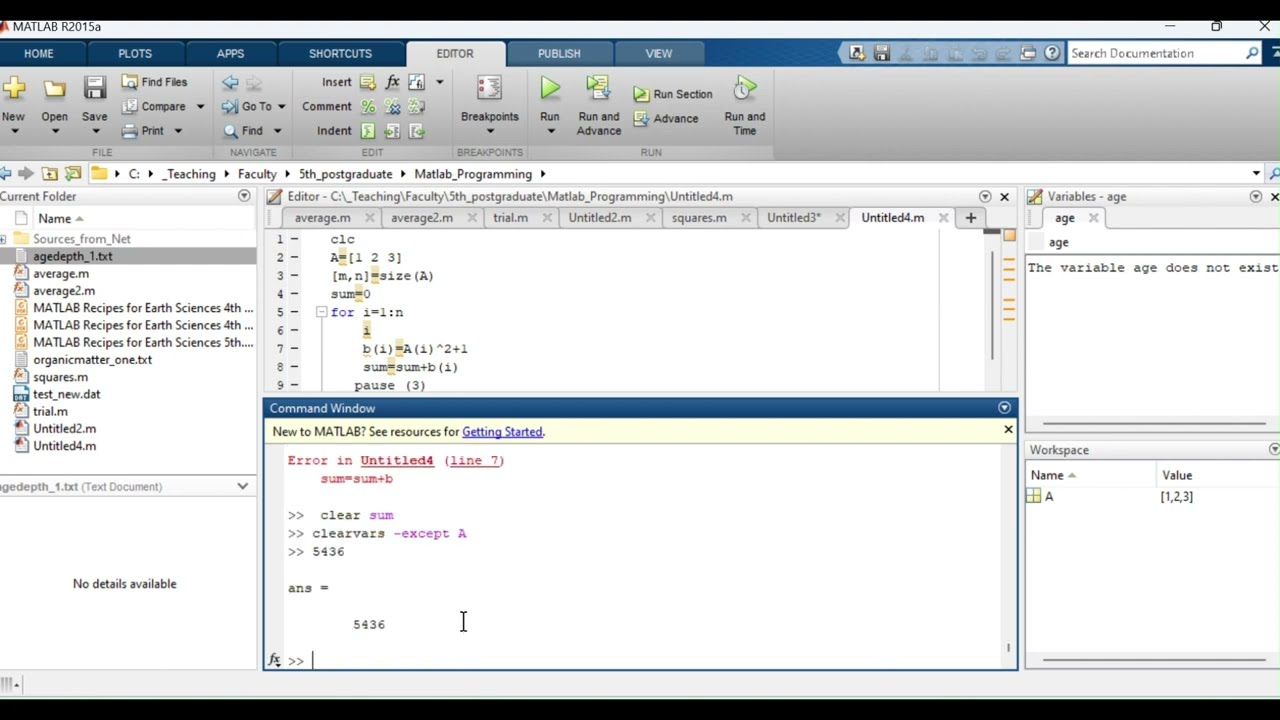Click the Advance button
Image resolution: width=1280 pixels, height=720 pixels.
click(665, 118)
